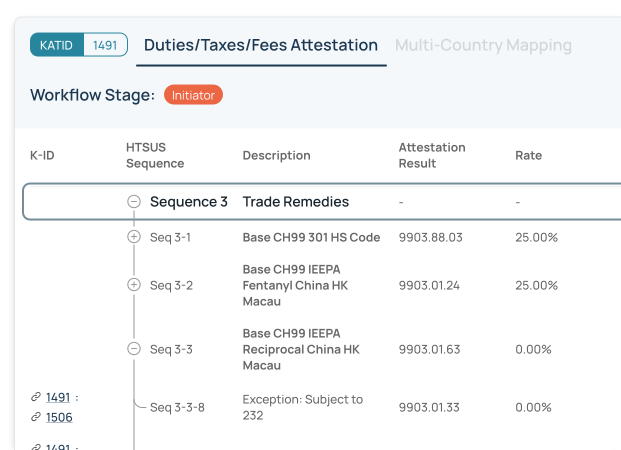Click the link icon next to 1506
Viewport: 621px width, 450px height.
tap(36, 417)
